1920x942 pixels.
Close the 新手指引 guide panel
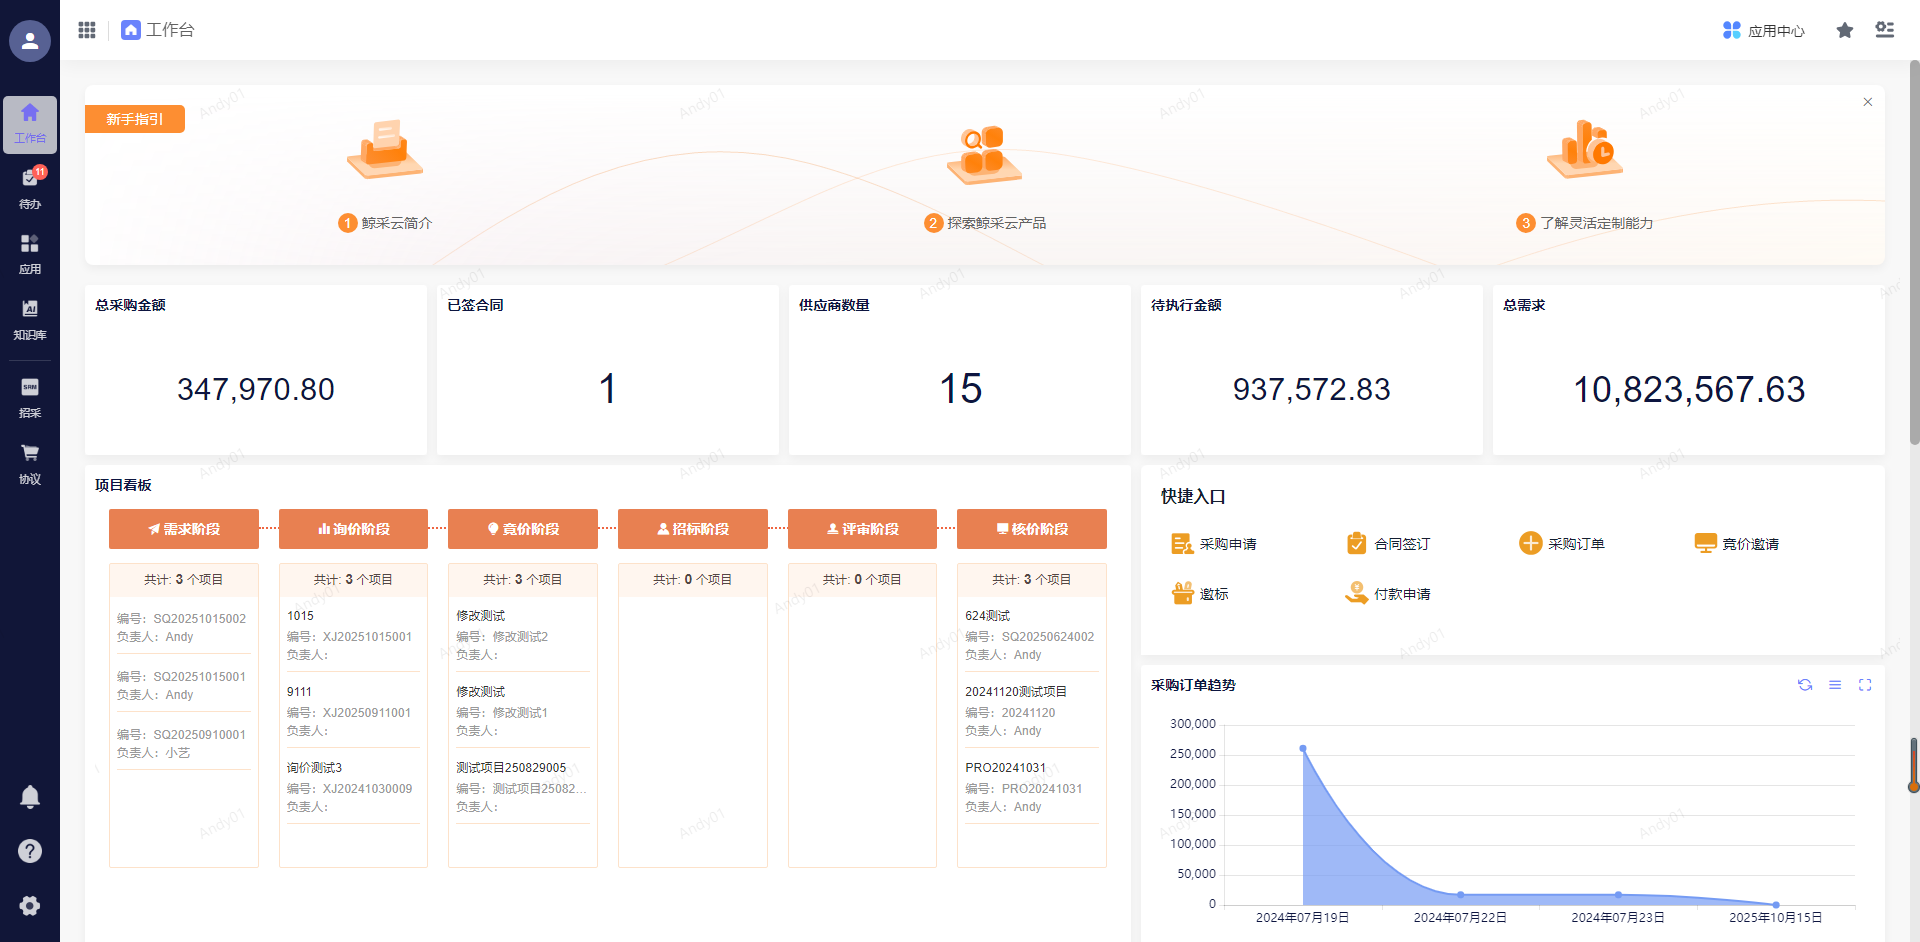click(x=1867, y=102)
